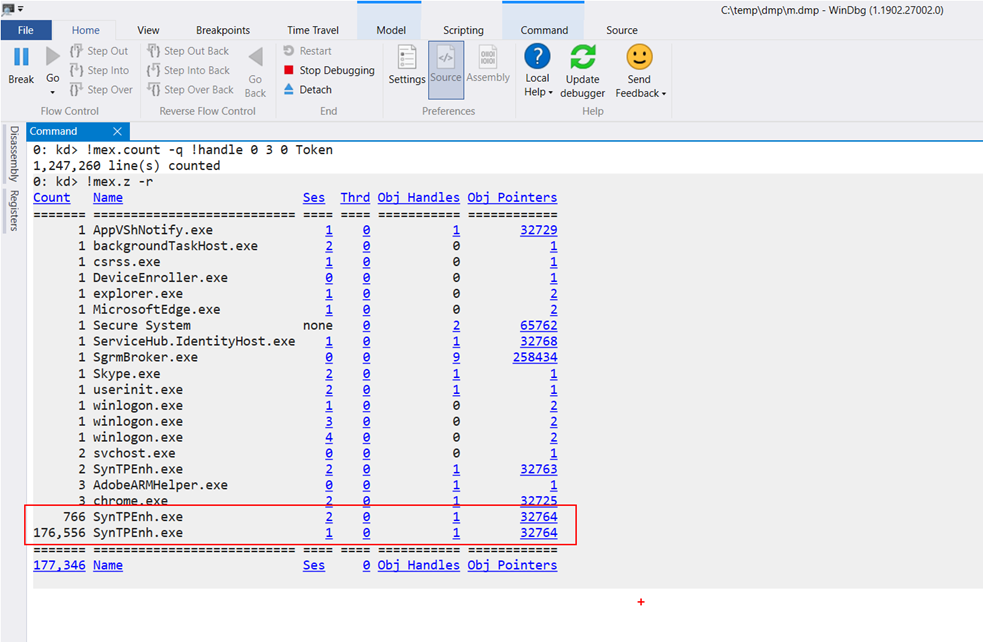983x642 pixels.
Task: Click the Break pause icon
Action: (21, 57)
